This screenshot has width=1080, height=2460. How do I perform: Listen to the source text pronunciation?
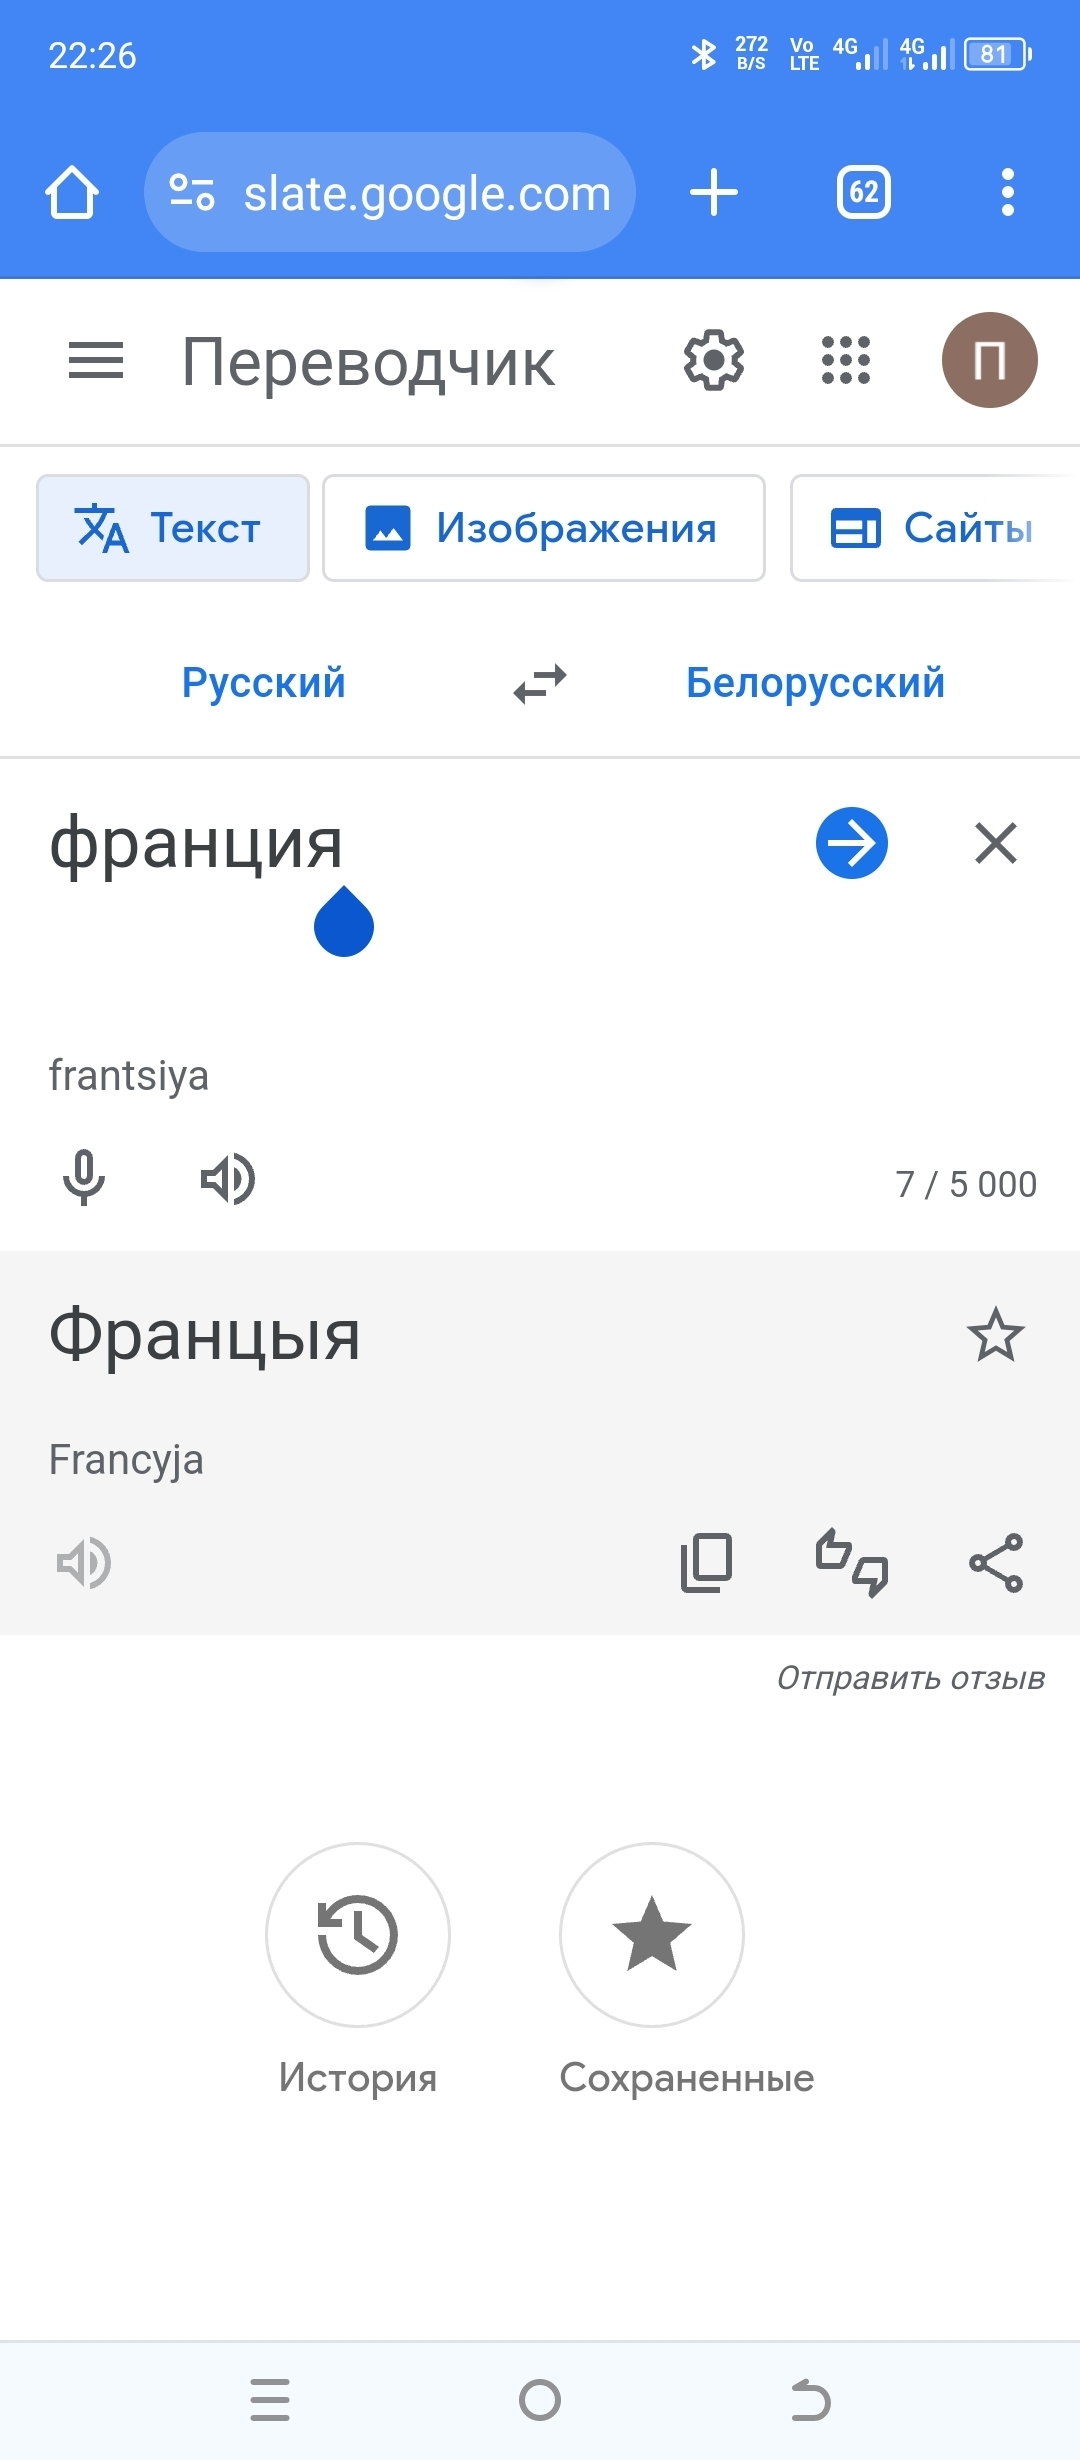click(228, 1178)
